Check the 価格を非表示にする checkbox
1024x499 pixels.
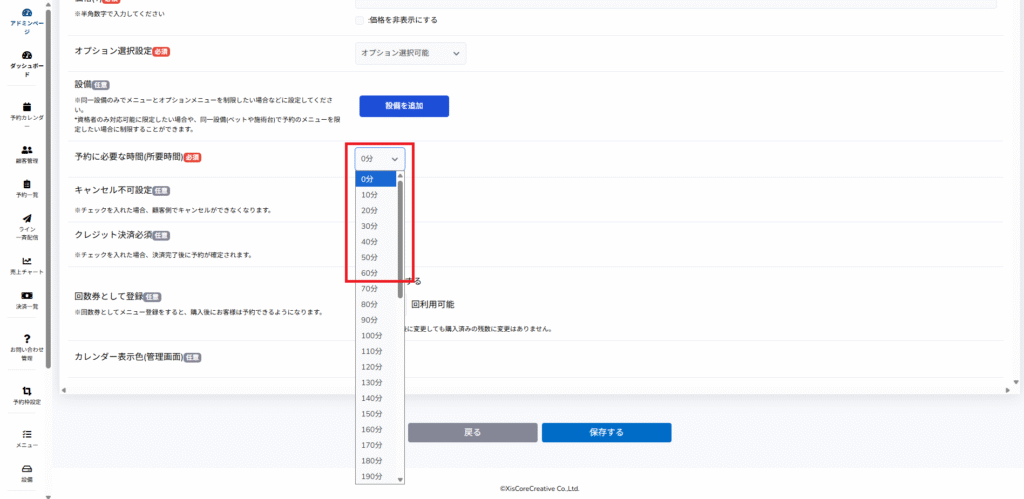[x=360, y=20]
